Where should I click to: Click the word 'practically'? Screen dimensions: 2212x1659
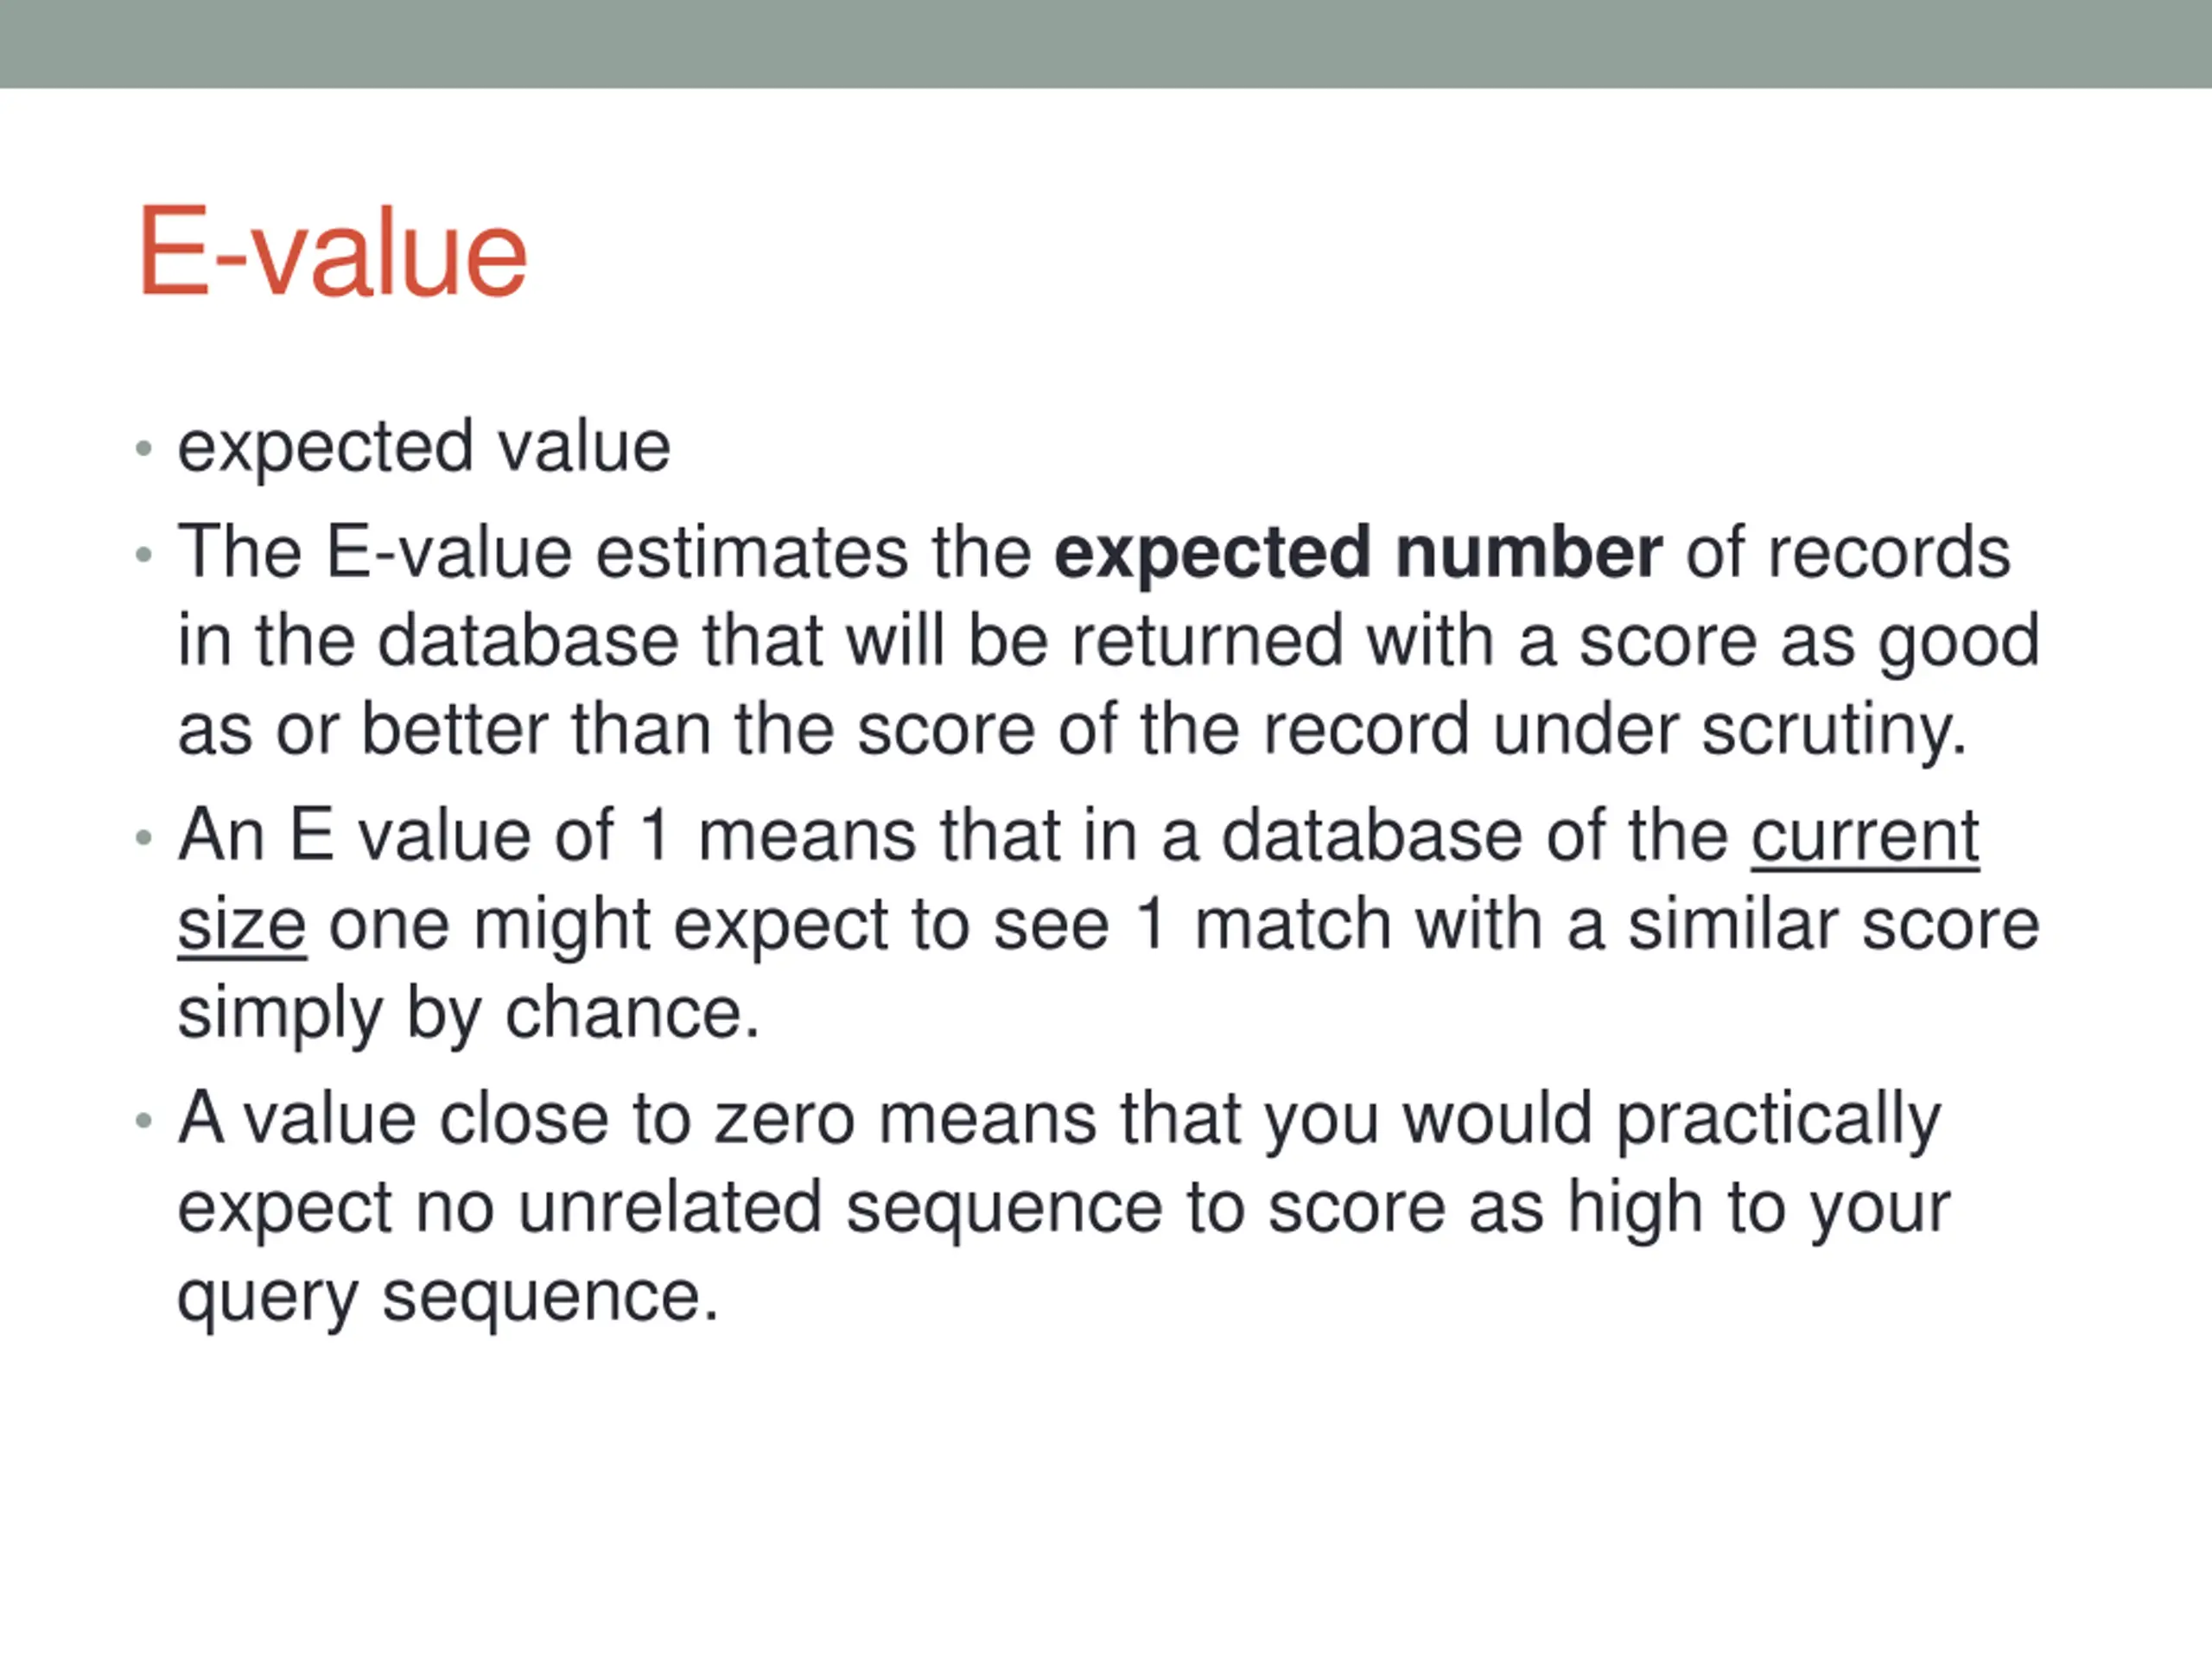click(x=1779, y=1120)
